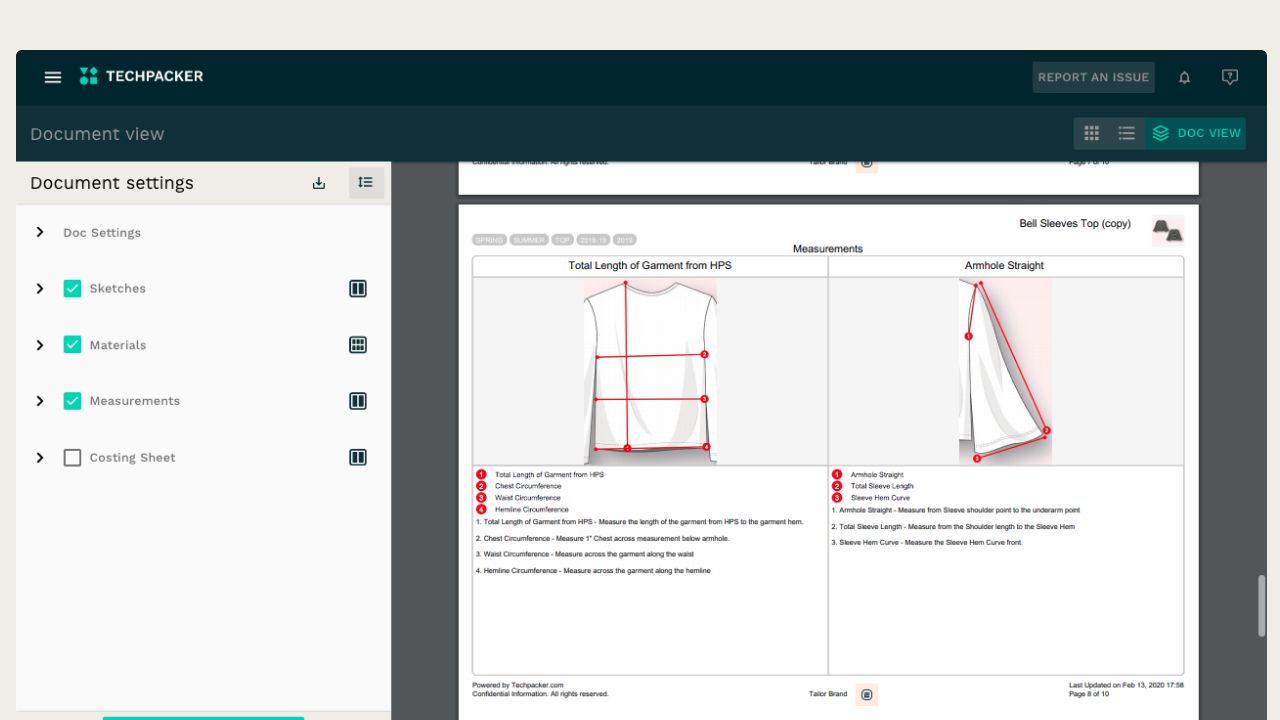Expand the Costing Sheet section
The width and height of the screenshot is (1280, 720).
pyautogui.click(x=40, y=458)
